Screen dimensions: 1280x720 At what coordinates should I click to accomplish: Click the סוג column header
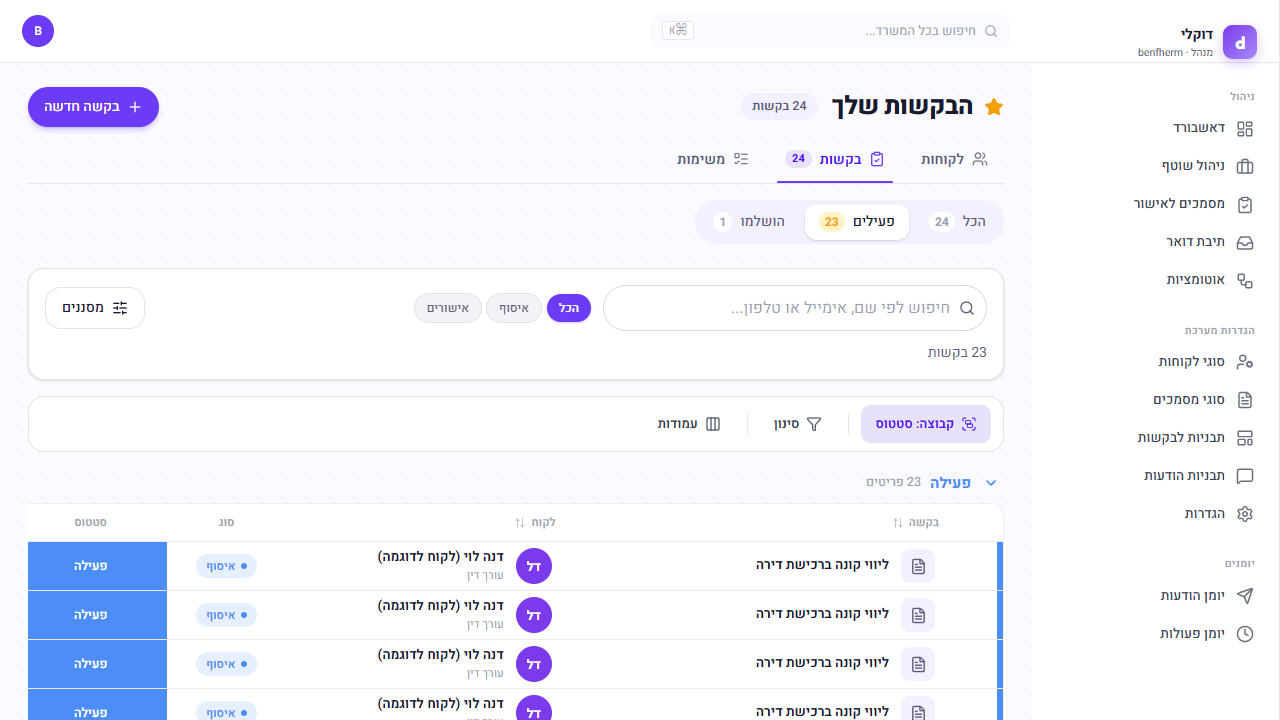click(227, 522)
